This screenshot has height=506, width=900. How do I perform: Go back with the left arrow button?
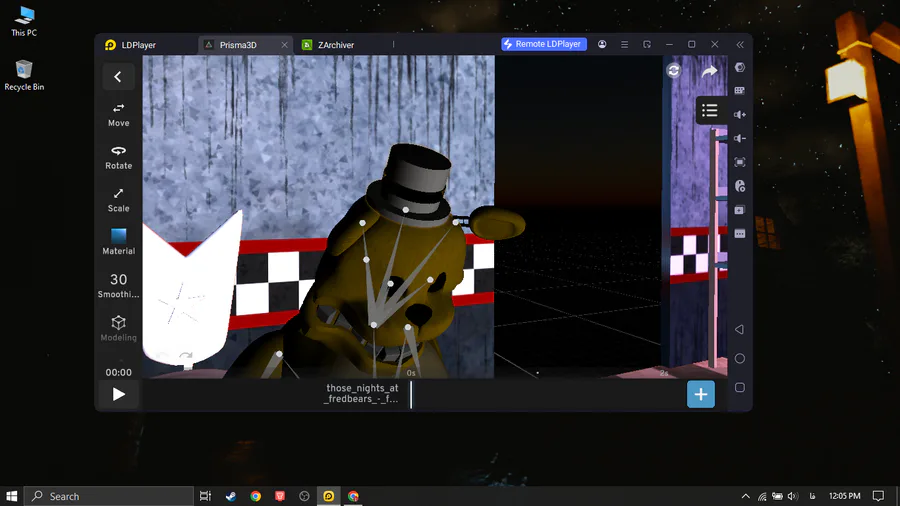[118, 76]
